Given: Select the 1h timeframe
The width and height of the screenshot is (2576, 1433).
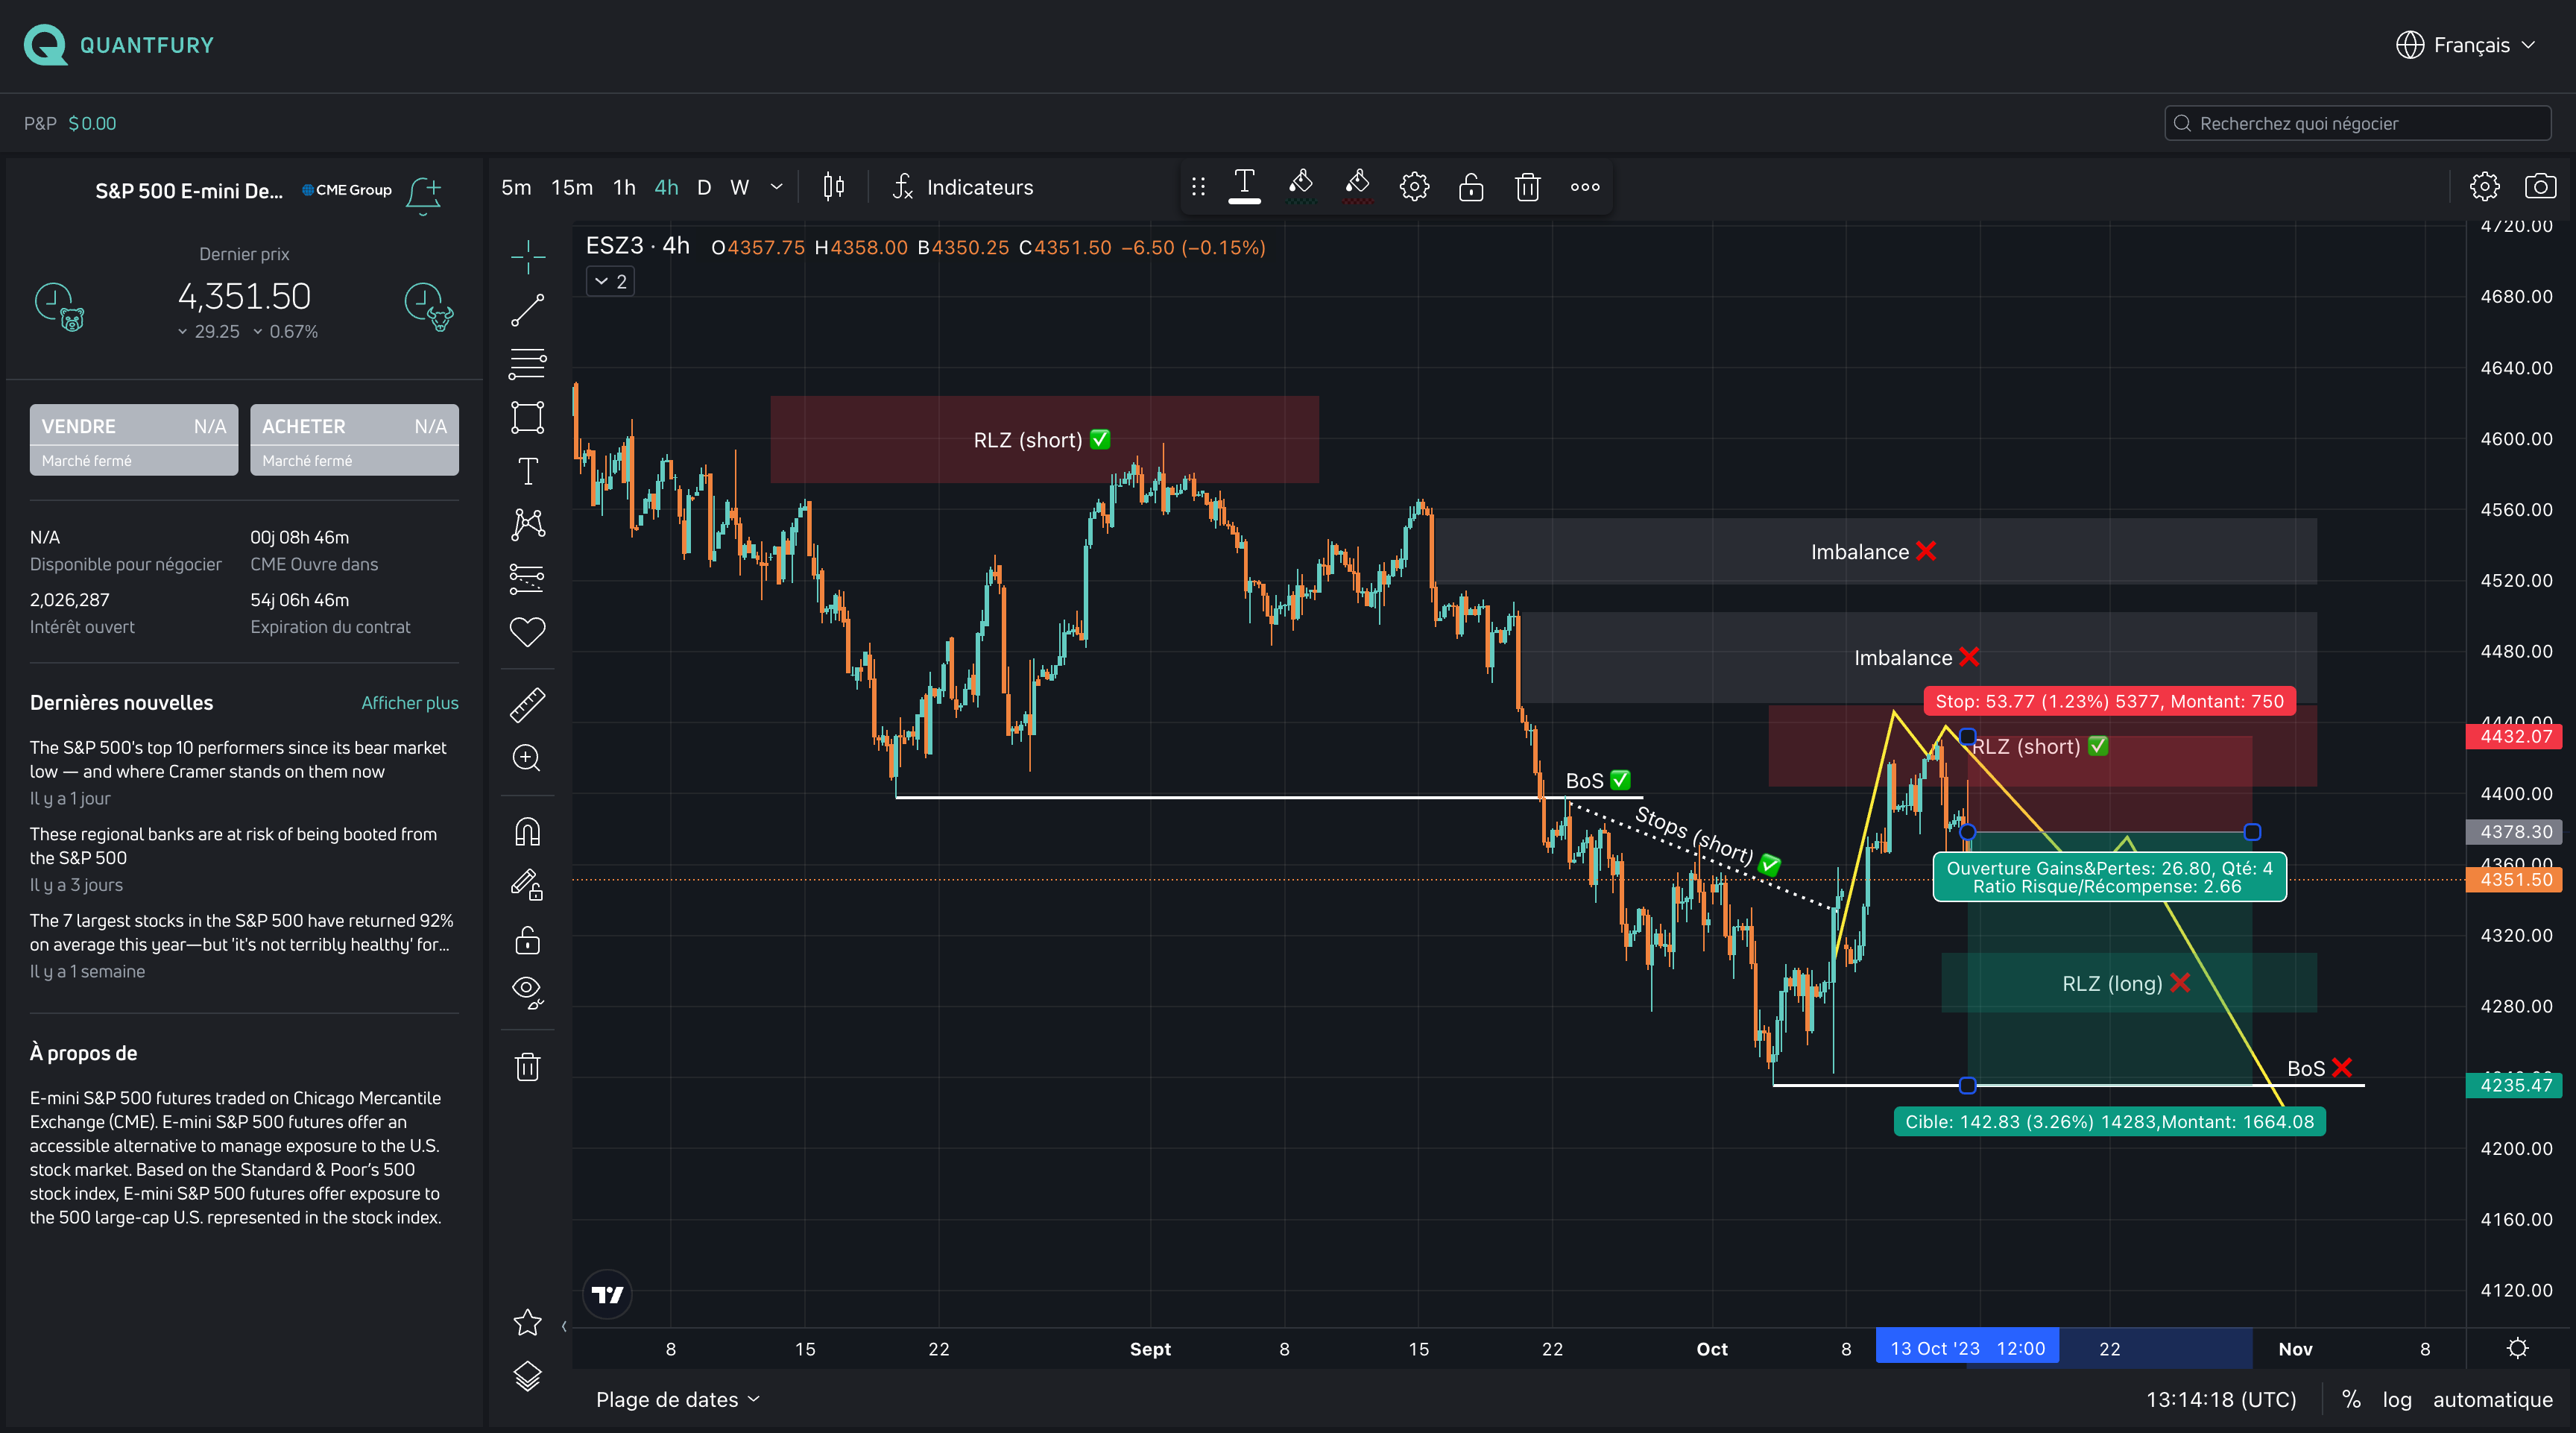Looking at the screenshot, I should coord(624,187).
